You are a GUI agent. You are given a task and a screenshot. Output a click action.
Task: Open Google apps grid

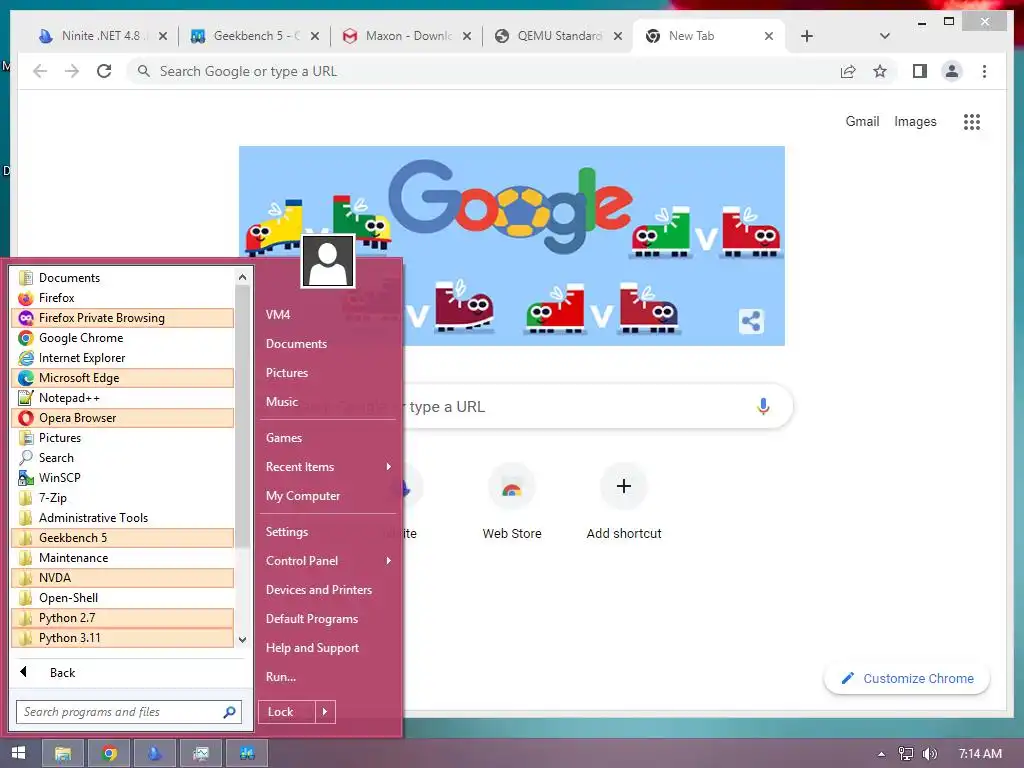click(972, 121)
